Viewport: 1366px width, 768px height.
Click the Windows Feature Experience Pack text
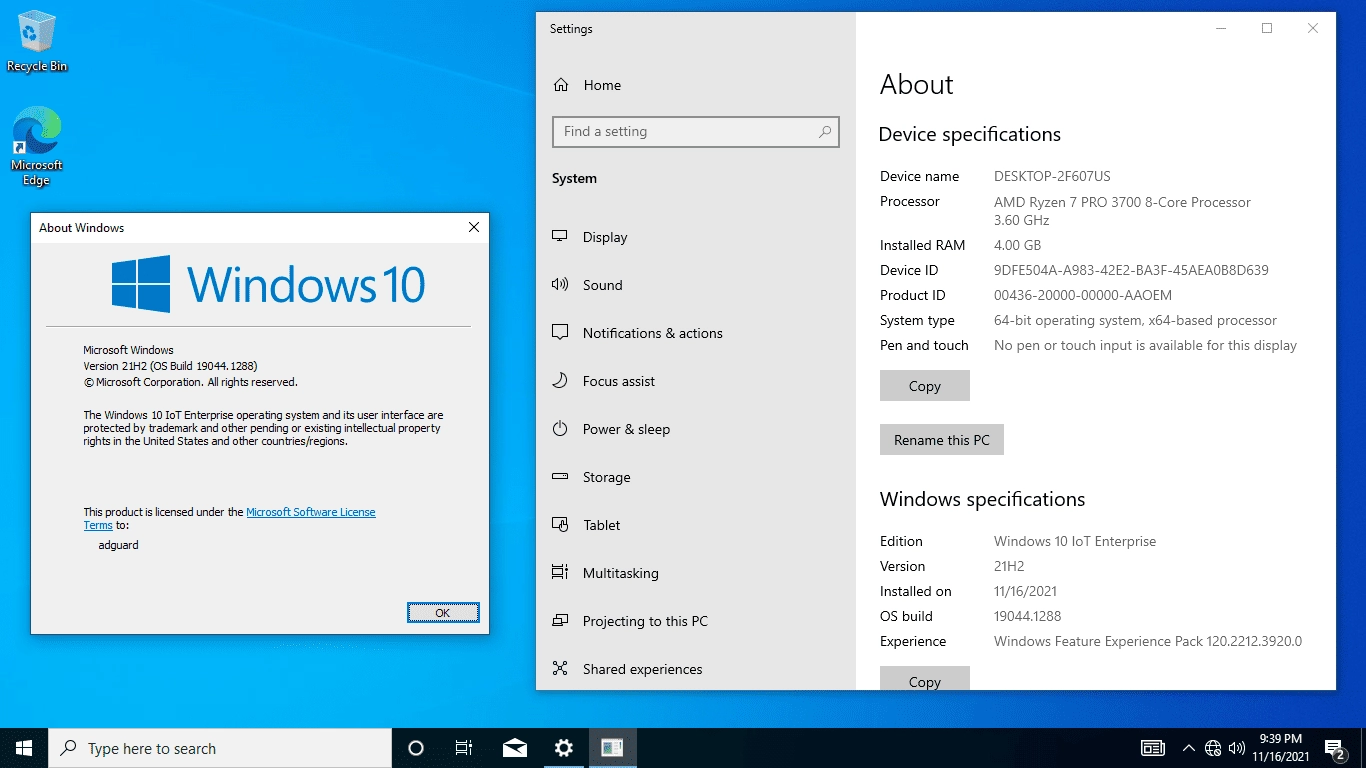pyautogui.click(x=1148, y=641)
